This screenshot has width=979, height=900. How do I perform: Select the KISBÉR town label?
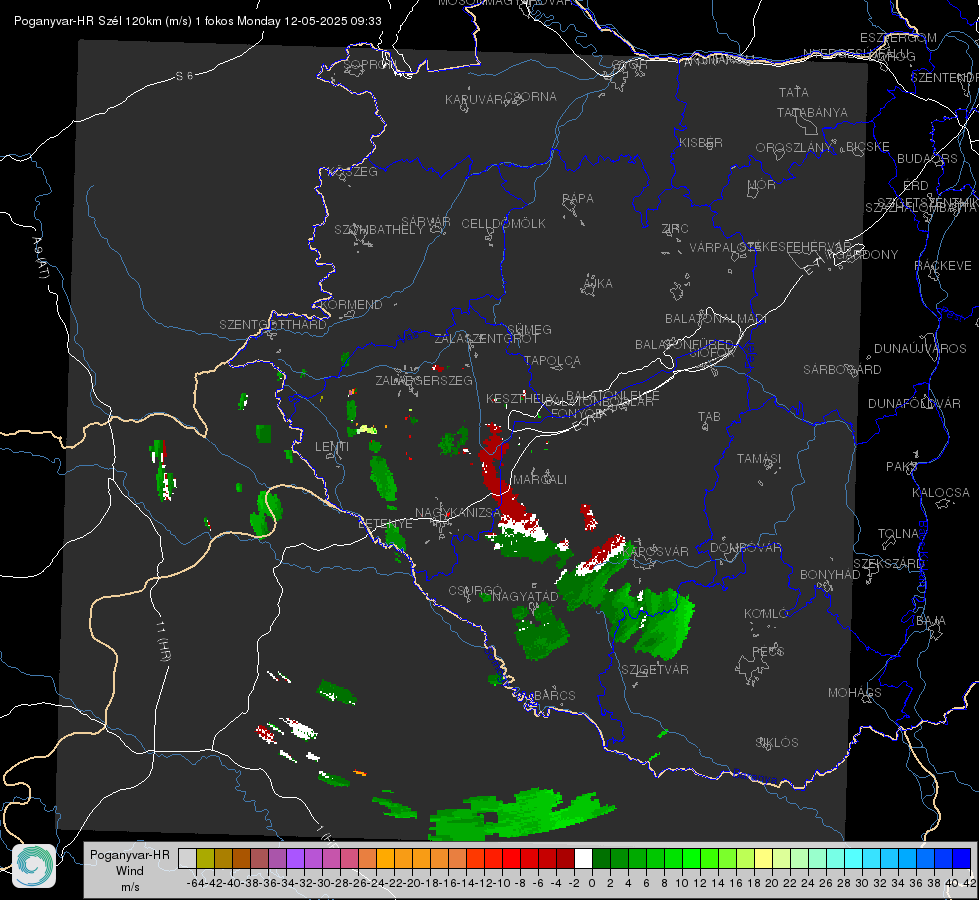pos(701,142)
